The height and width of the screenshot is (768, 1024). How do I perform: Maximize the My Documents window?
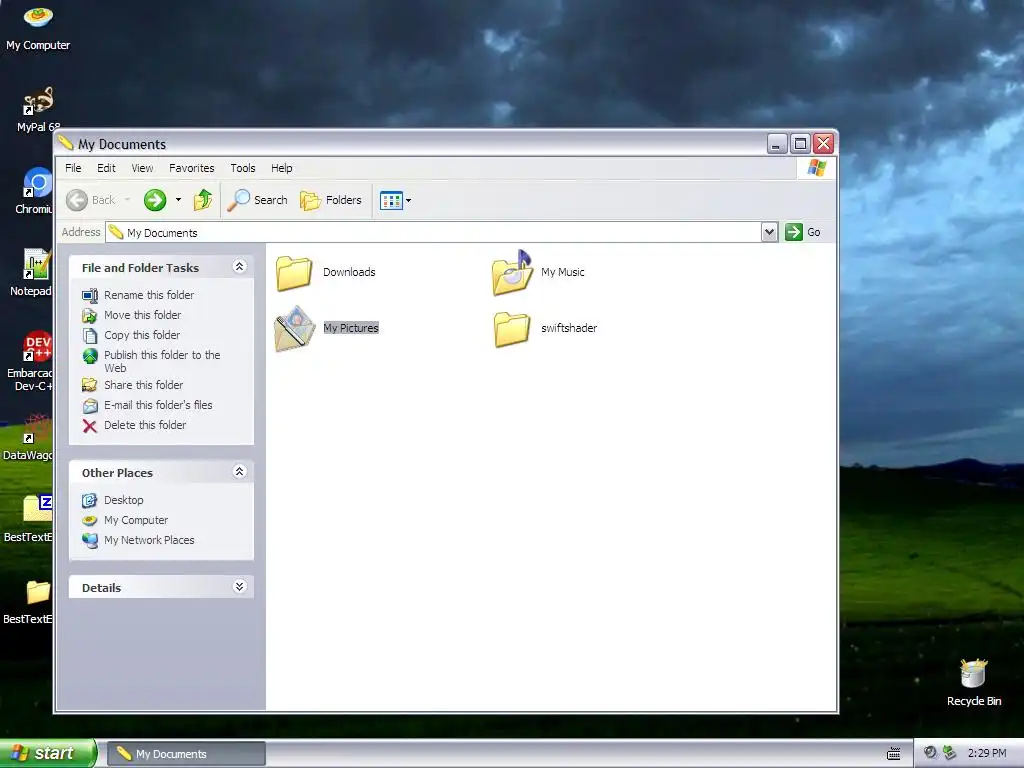click(x=800, y=144)
